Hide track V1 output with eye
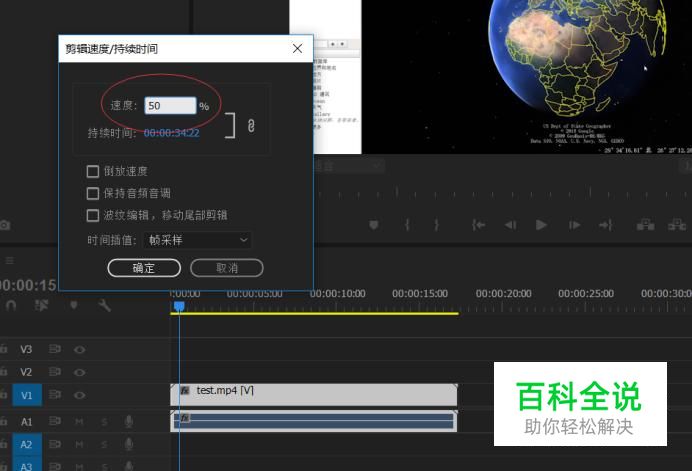 (x=79, y=395)
